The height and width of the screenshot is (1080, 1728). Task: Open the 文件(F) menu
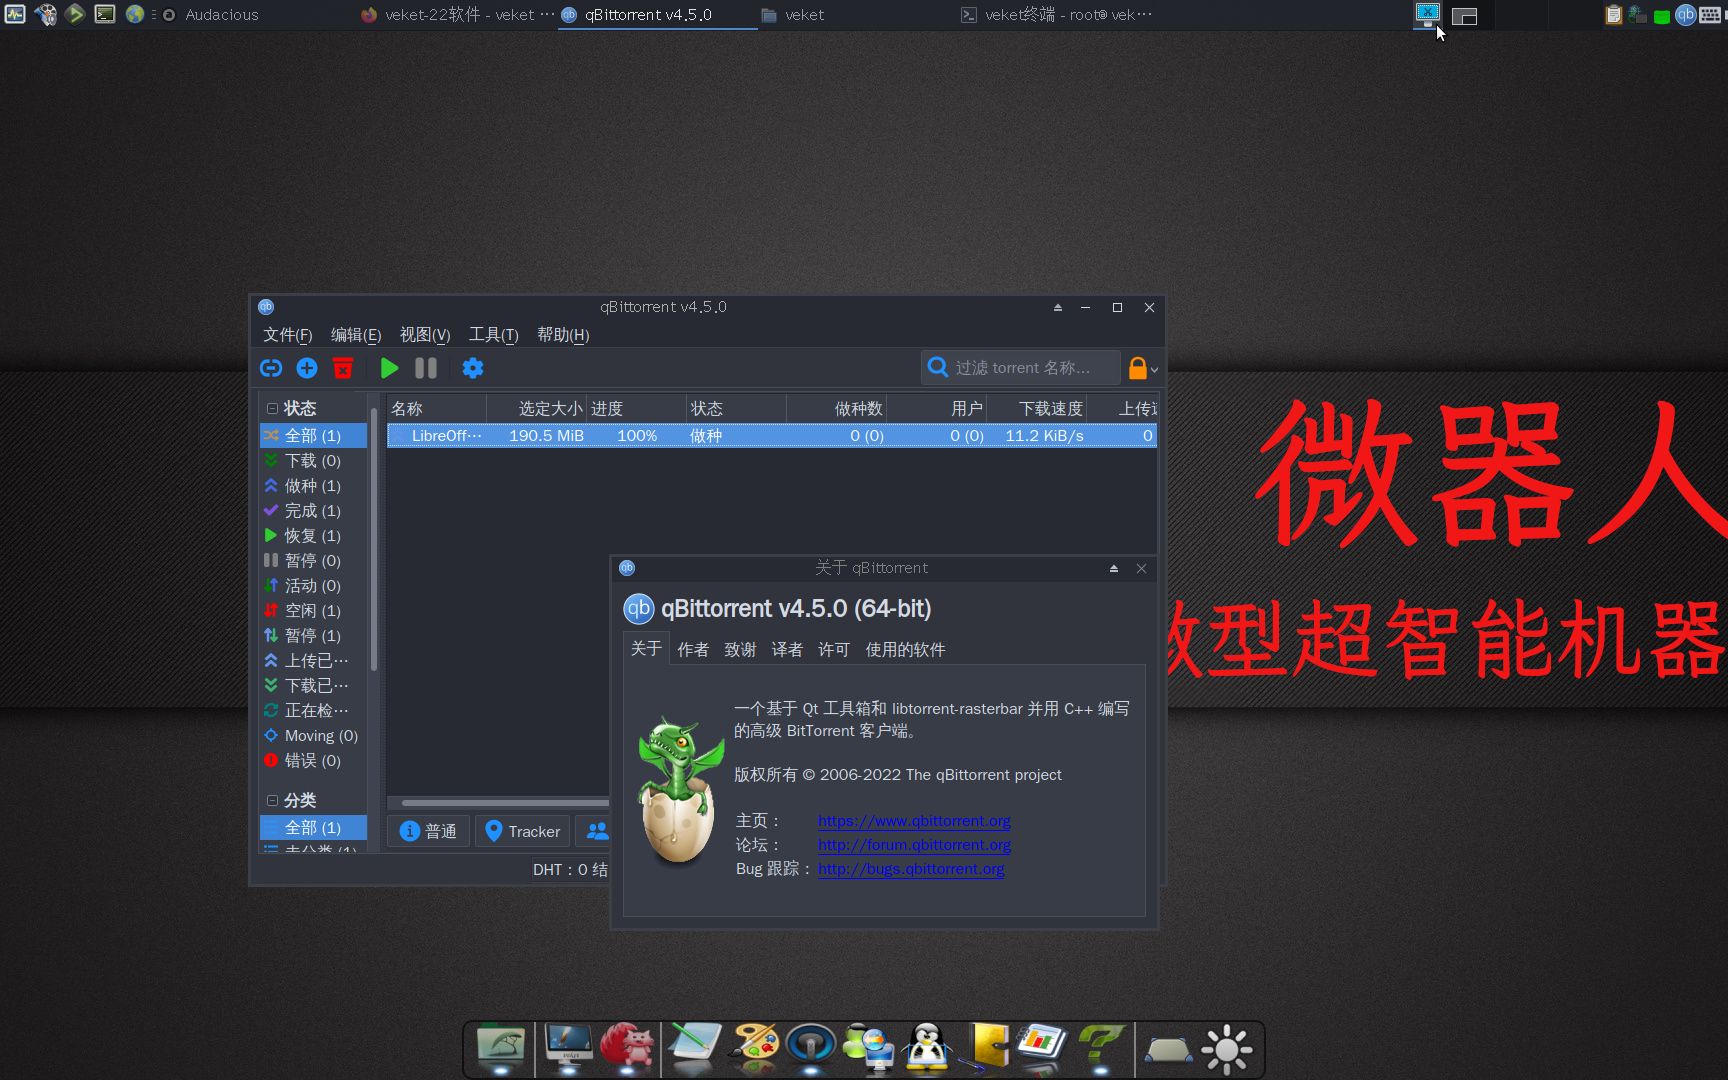[287, 335]
